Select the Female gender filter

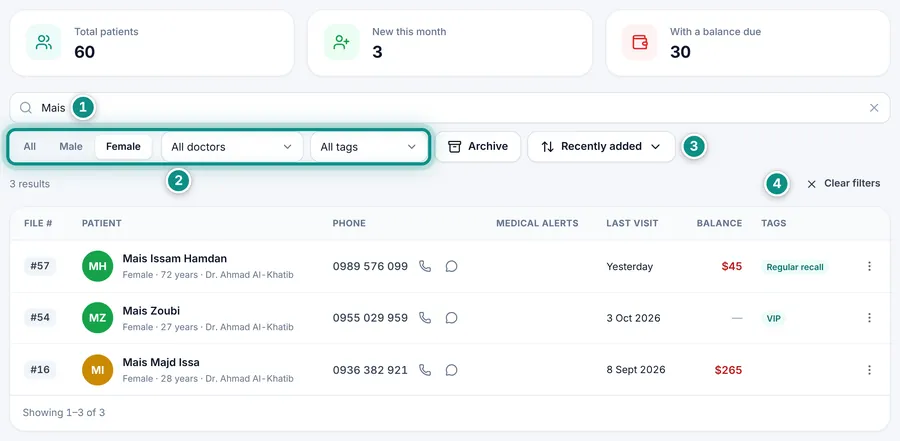[123, 146]
